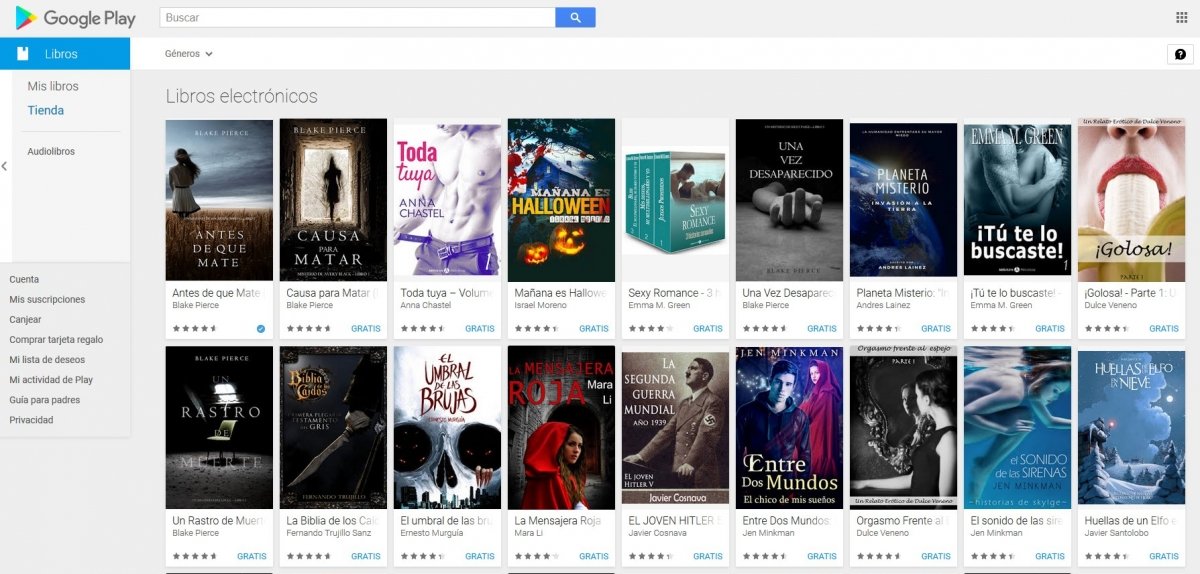1200x574 pixels.
Task: Click author Israel Moreno
Action: point(540,305)
